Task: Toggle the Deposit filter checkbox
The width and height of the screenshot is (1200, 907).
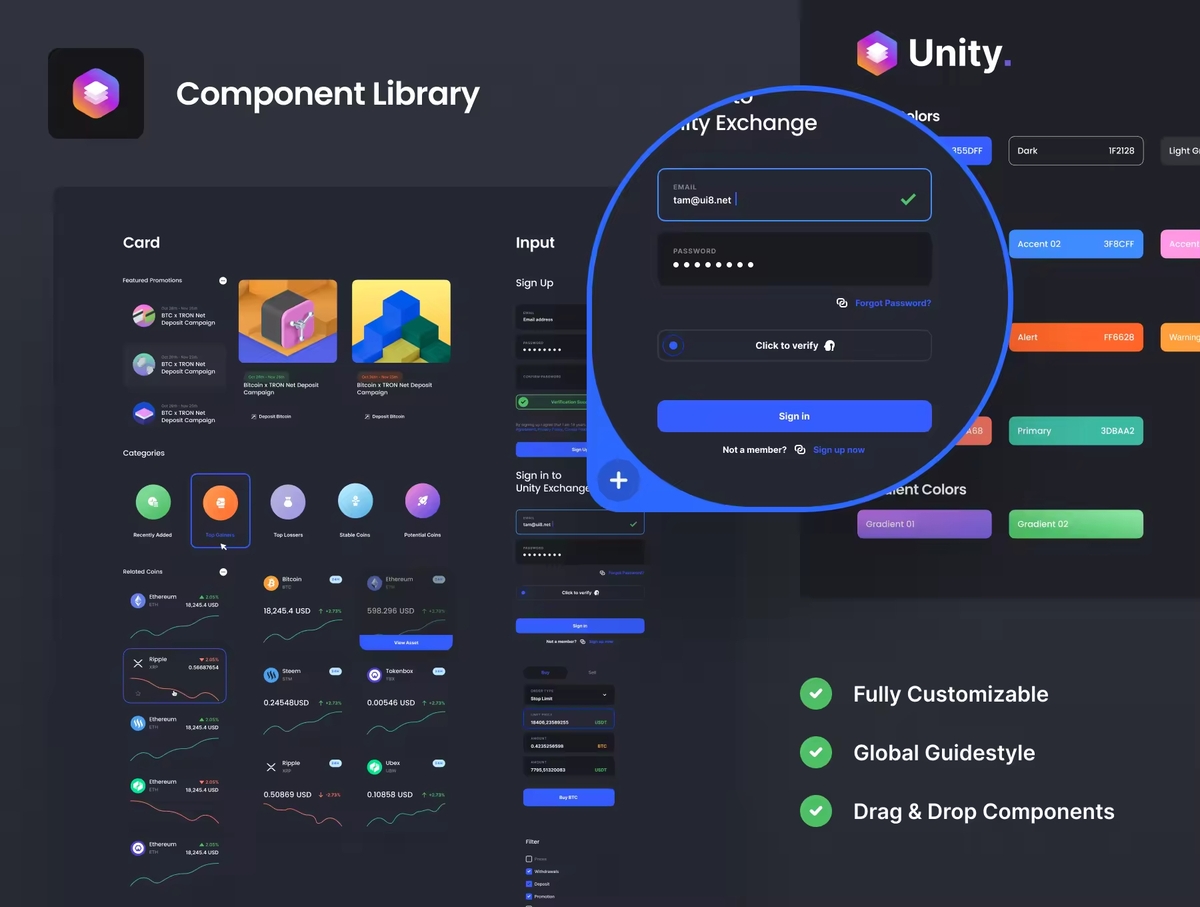Action: tap(529, 884)
